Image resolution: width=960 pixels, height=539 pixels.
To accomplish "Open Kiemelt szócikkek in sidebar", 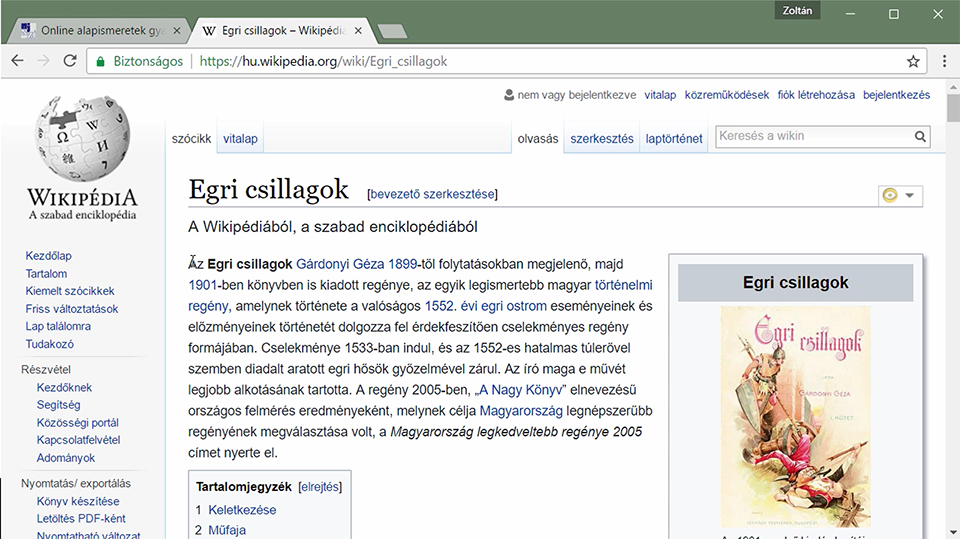I will click(70, 291).
